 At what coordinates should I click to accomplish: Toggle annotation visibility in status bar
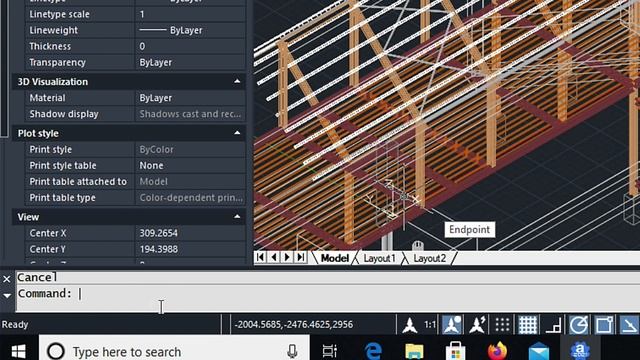[452, 325]
